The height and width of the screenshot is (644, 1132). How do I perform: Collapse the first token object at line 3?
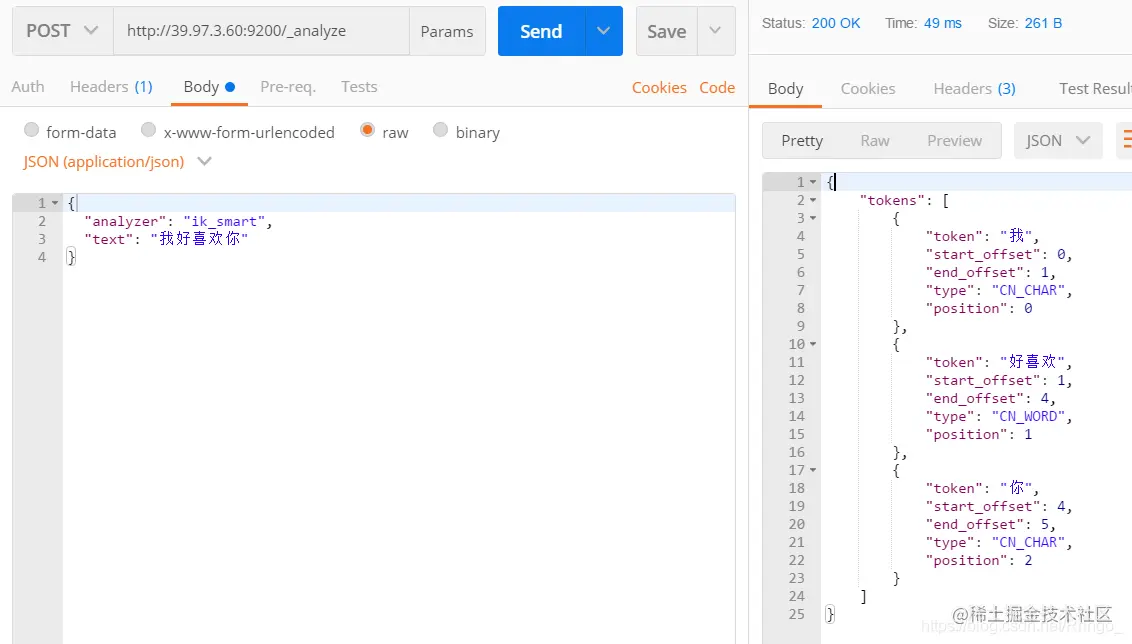(813, 218)
